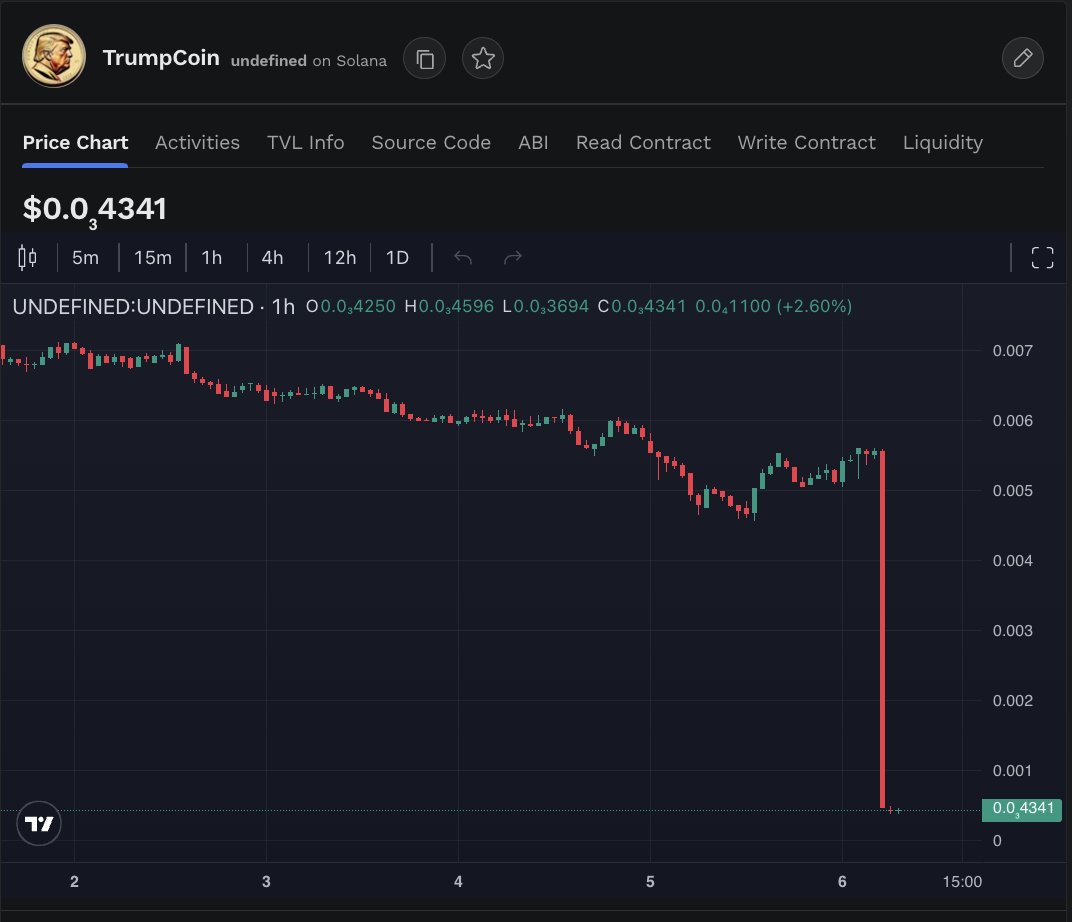Switch to the Source Code tab
Screen dimensions: 1072x922
click(x=431, y=142)
